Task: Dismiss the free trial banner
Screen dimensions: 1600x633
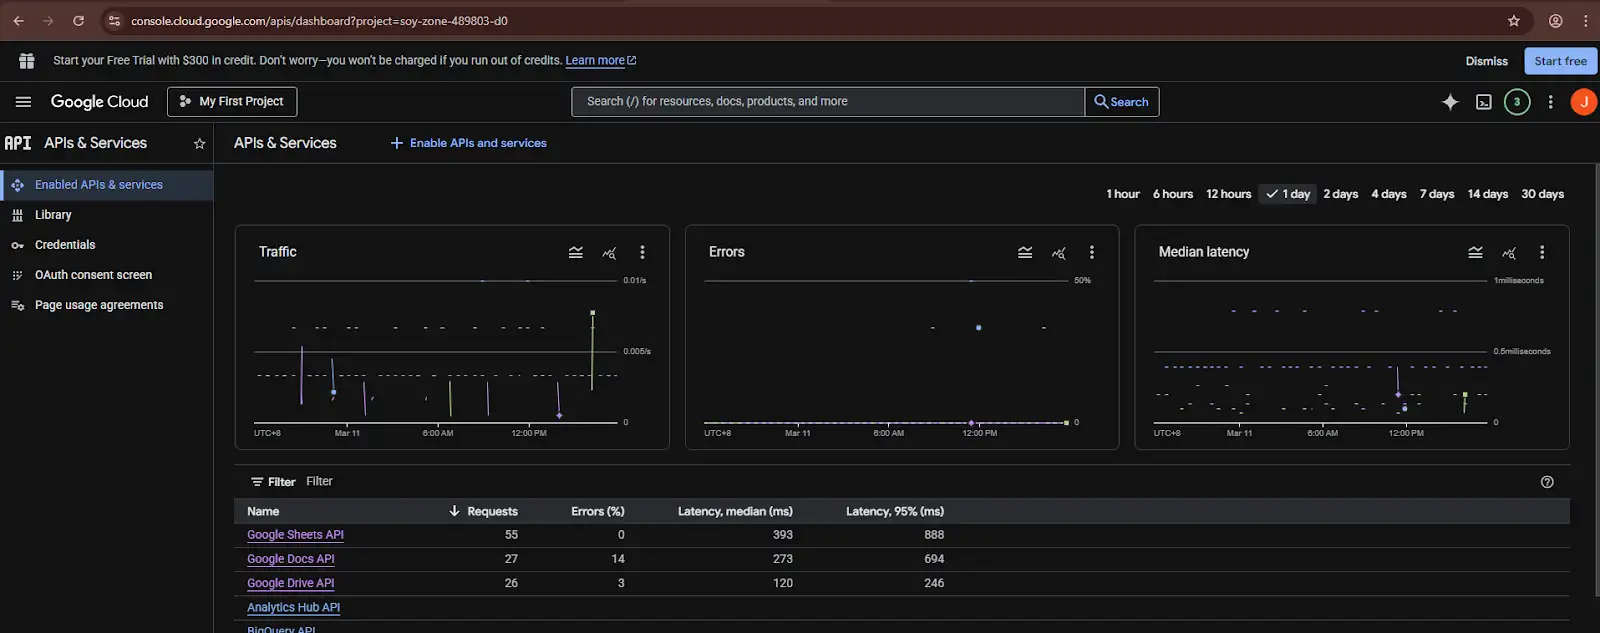Action: click(x=1487, y=61)
